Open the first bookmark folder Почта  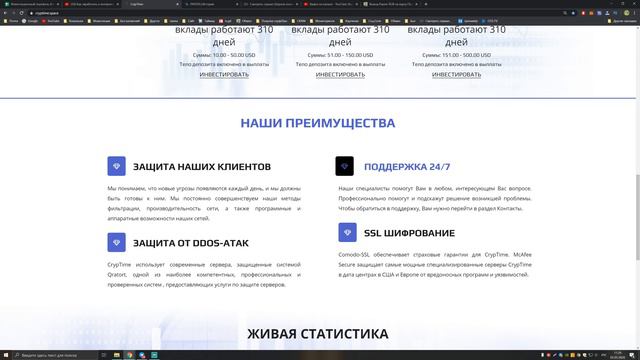[x=11, y=21]
